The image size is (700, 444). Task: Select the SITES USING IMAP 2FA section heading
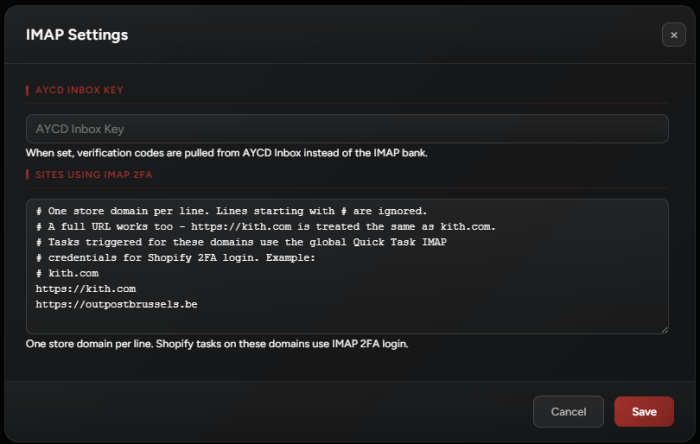pyautogui.click(x=94, y=175)
